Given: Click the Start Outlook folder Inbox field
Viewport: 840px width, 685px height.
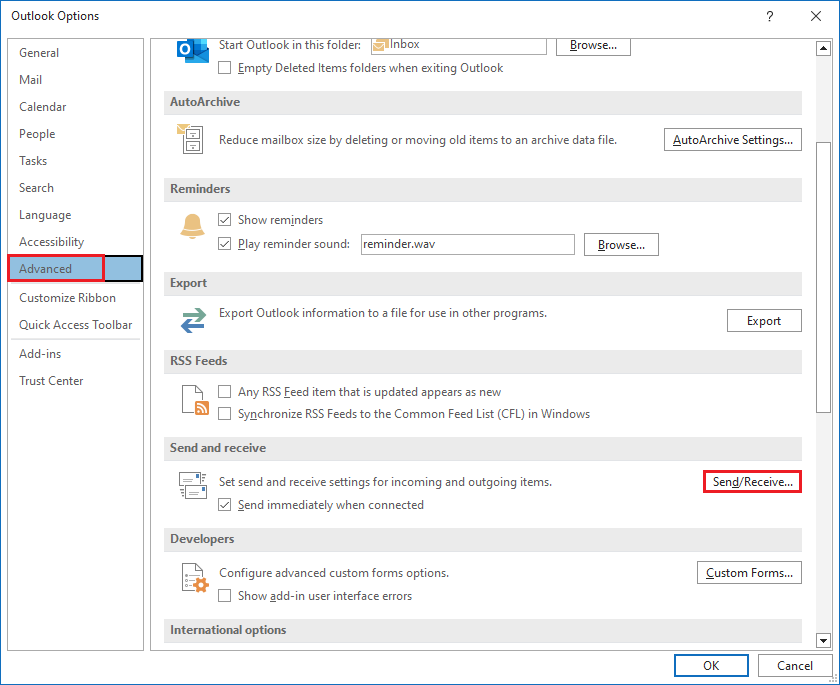Looking at the screenshot, I should pos(459,46).
